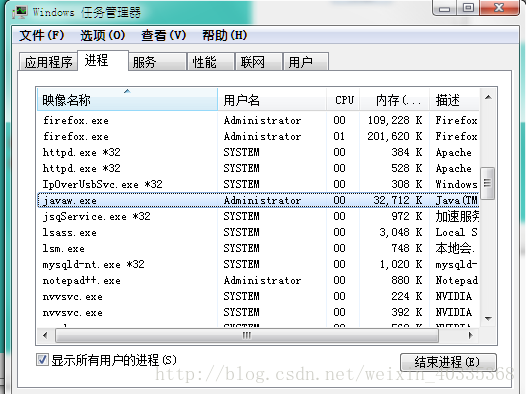Click vertical scrollbar down arrow
The height and width of the screenshot is (394, 526).
click(x=488, y=318)
